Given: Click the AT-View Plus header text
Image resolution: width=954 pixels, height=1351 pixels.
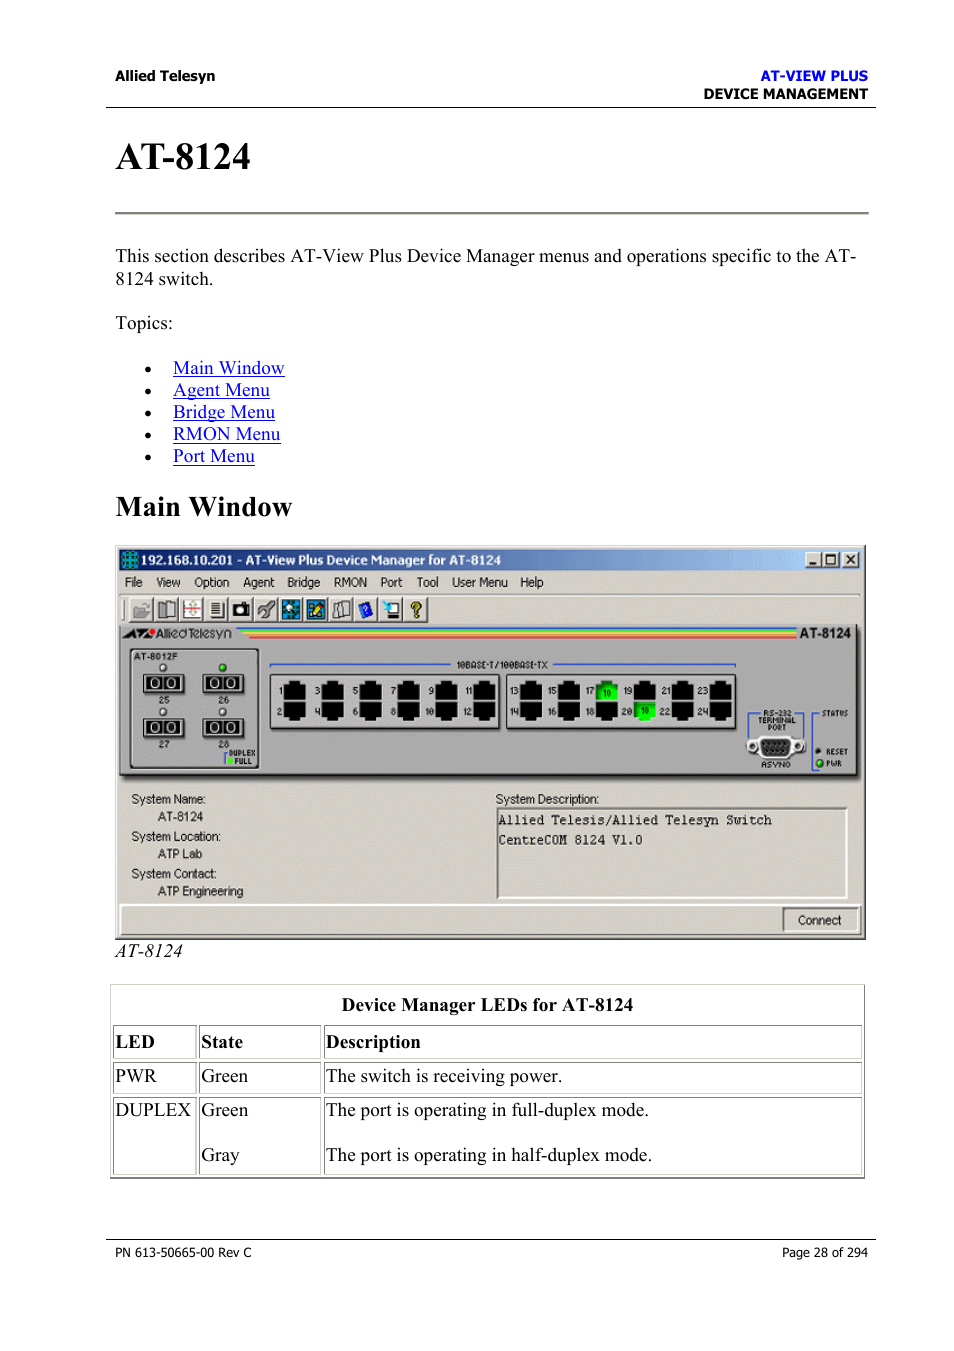Looking at the screenshot, I should [x=814, y=76].
